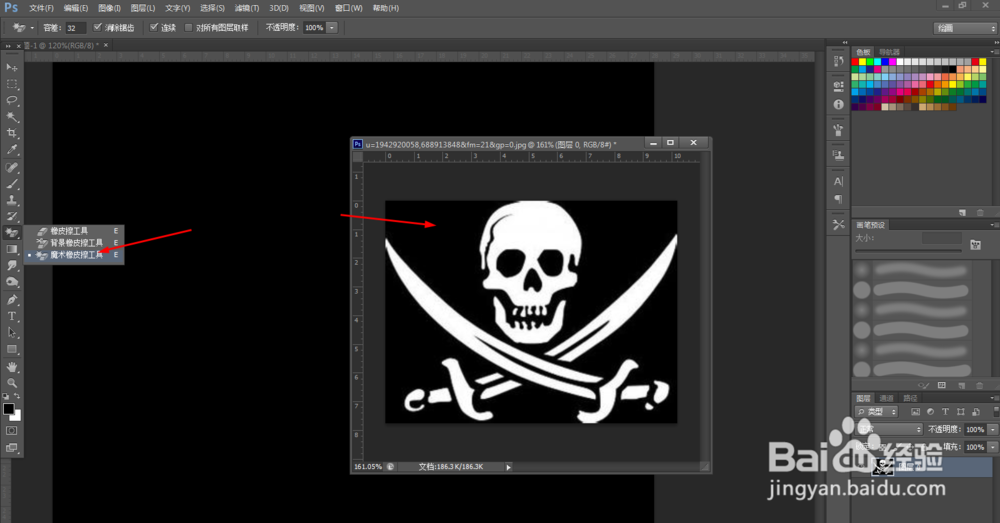The image size is (1000, 523).
Task: Select the History Brush tool
Action: pyautogui.click(x=11, y=217)
